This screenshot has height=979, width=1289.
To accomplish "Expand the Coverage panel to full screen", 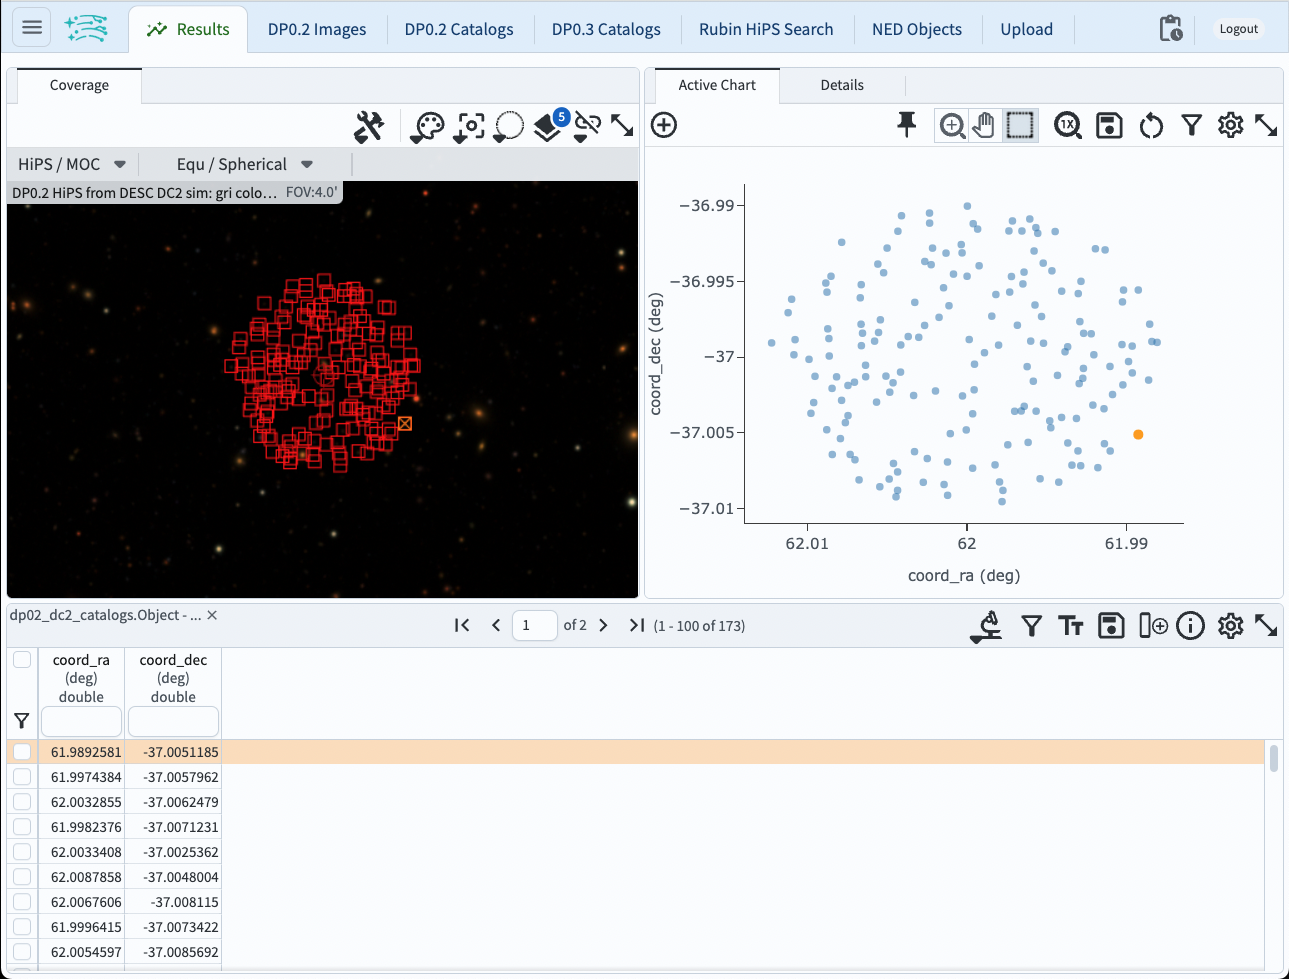I will pyautogui.click(x=622, y=126).
